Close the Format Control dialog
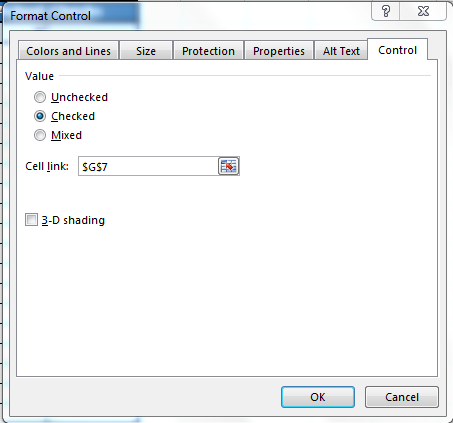 click(423, 12)
